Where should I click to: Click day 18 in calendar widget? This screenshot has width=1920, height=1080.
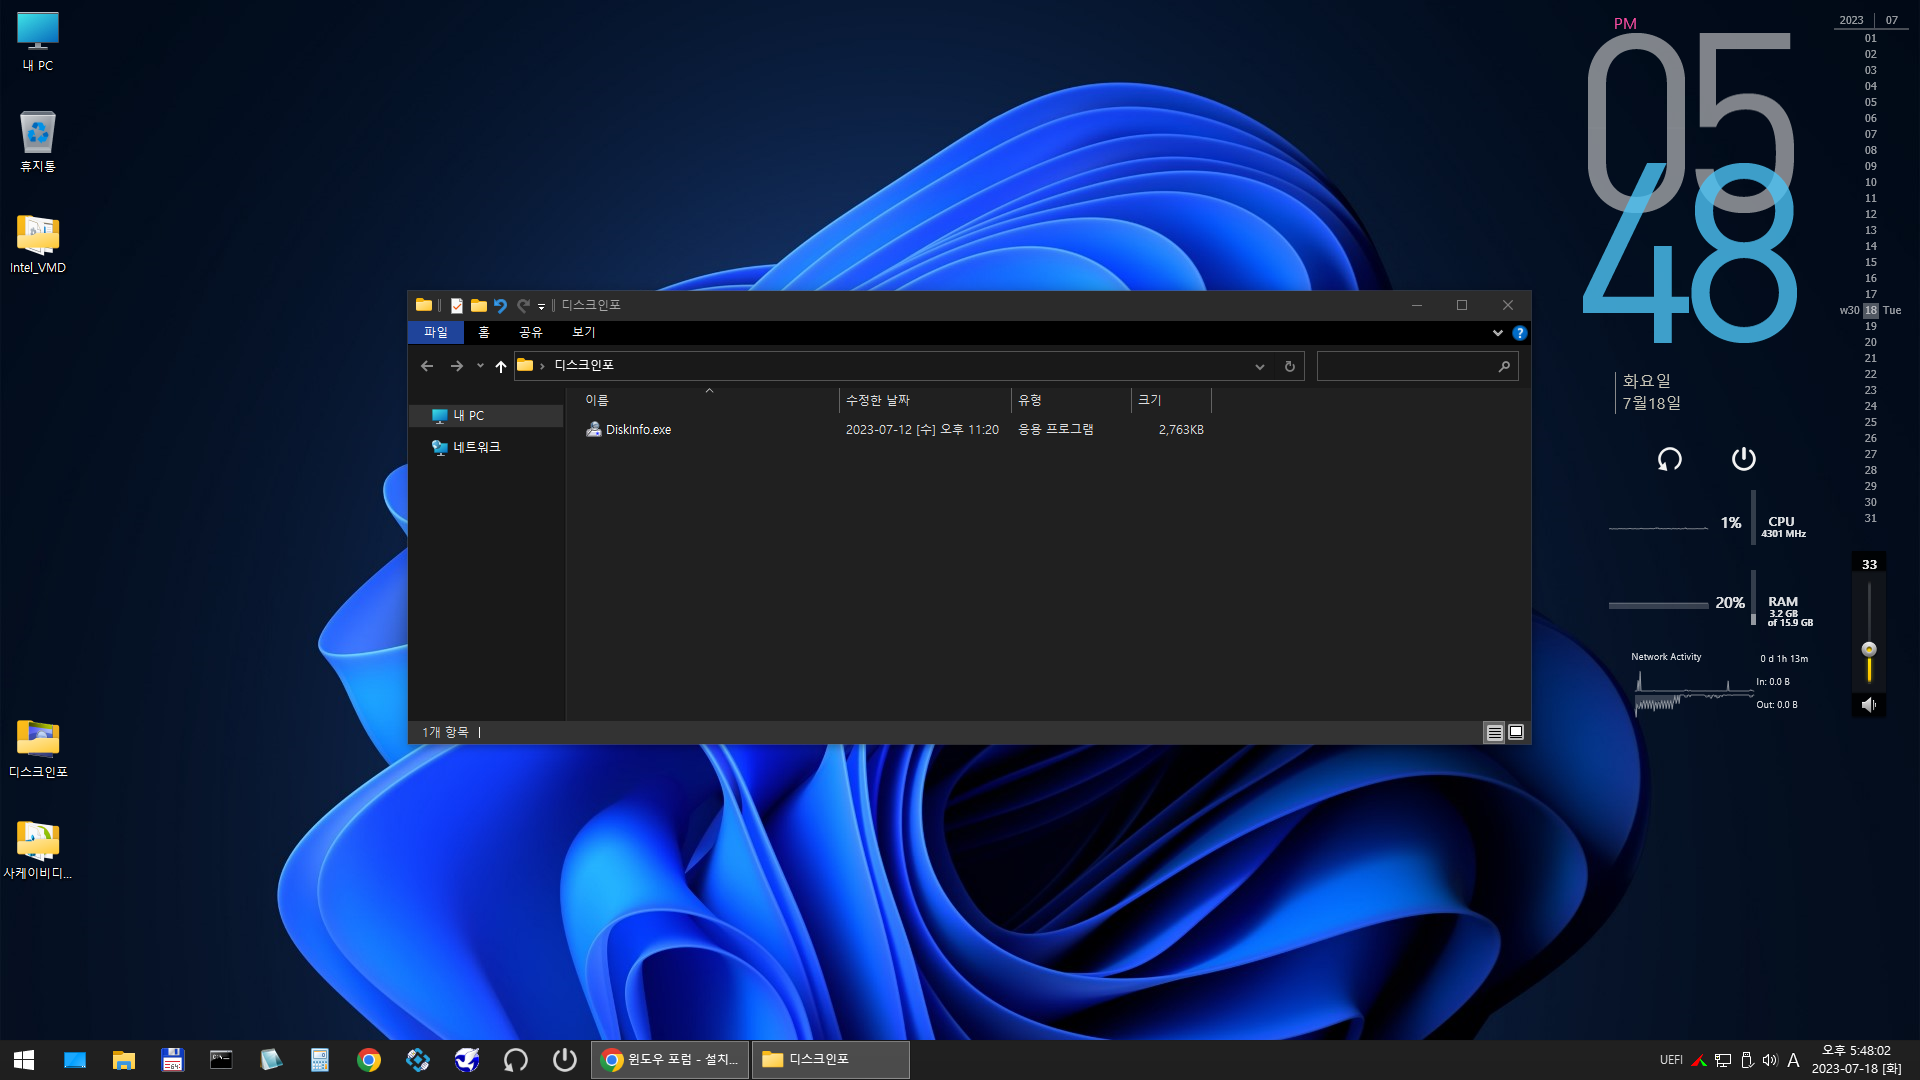(x=1870, y=311)
